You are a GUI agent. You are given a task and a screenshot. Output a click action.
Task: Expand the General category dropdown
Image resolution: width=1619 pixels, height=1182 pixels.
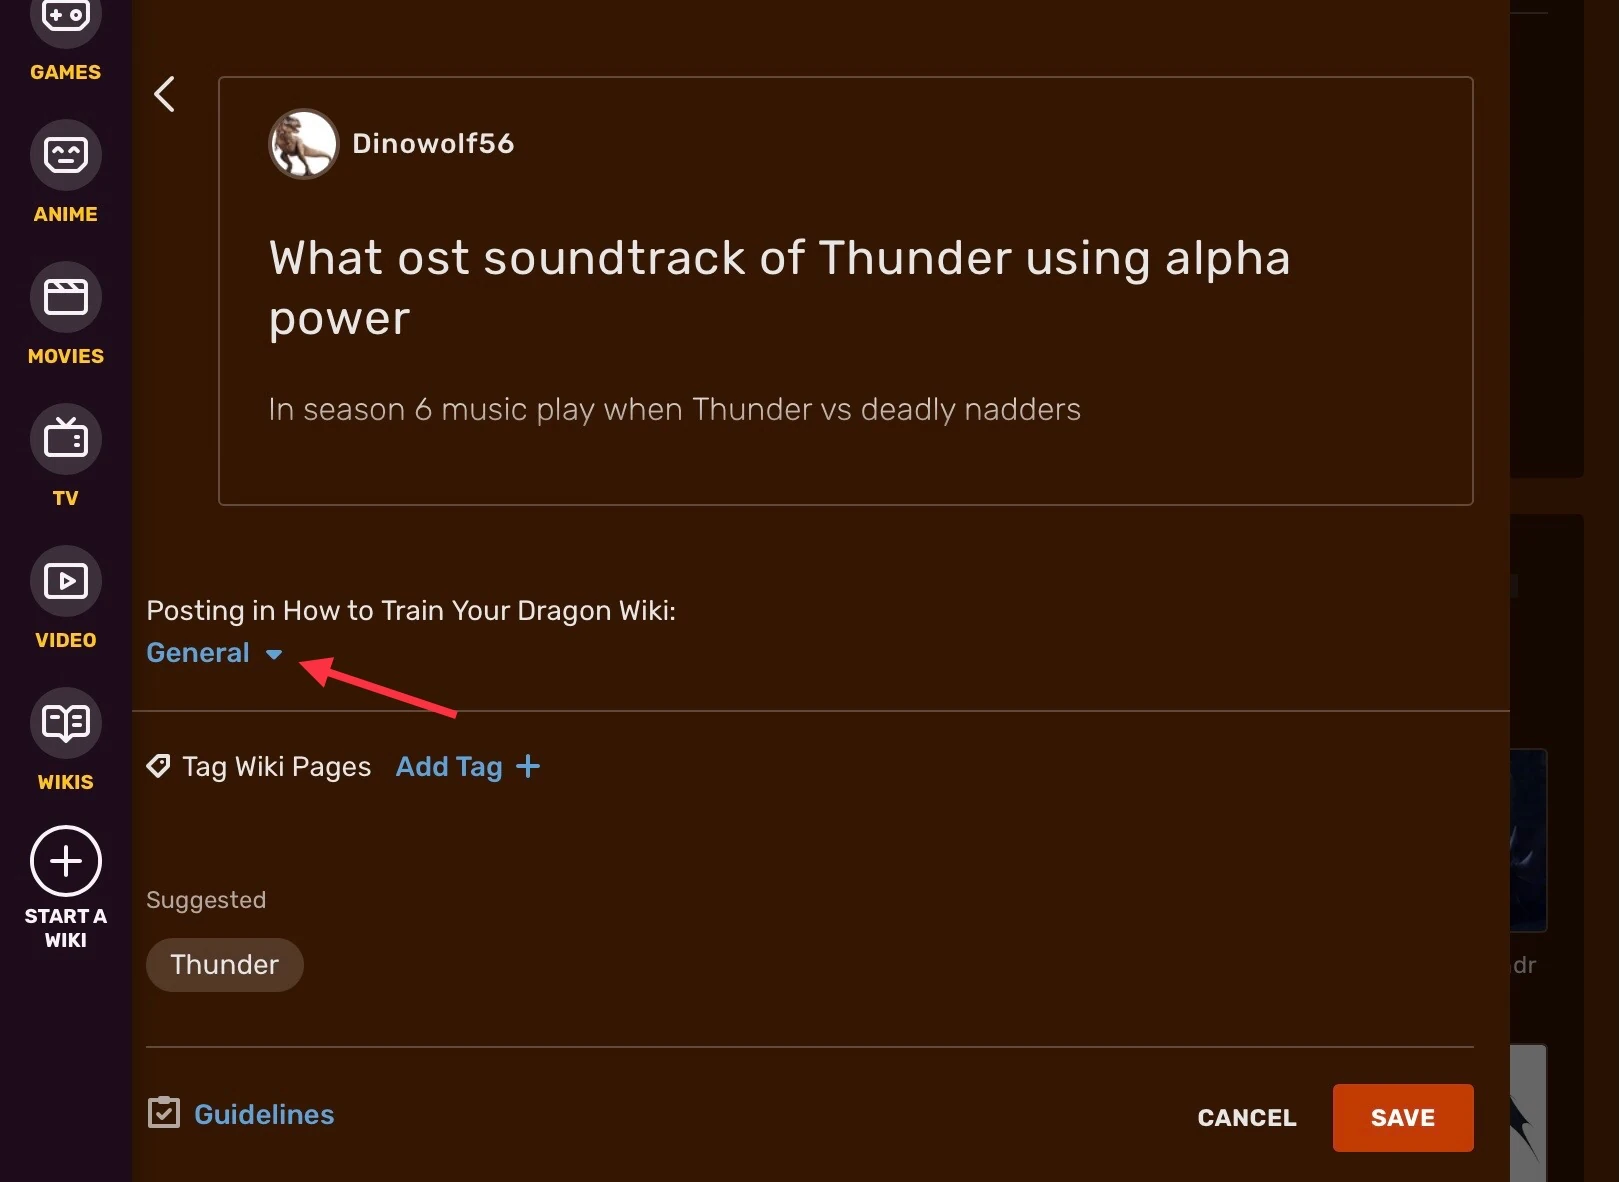[x=198, y=653]
